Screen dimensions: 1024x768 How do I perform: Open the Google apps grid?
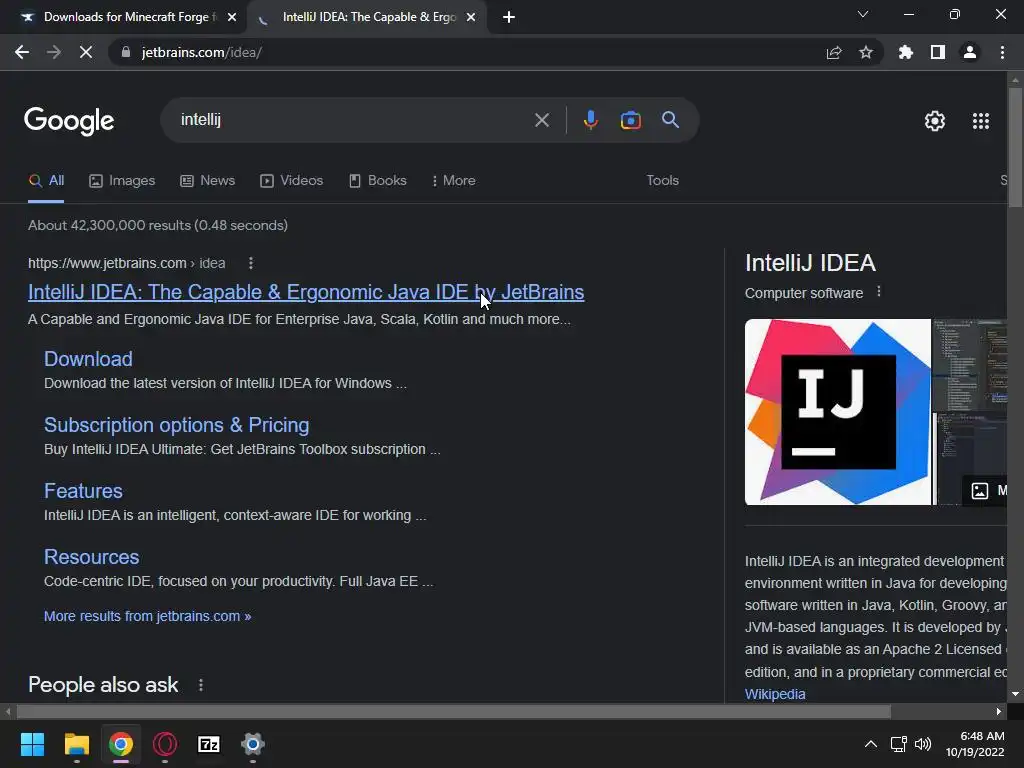(981, 121)
